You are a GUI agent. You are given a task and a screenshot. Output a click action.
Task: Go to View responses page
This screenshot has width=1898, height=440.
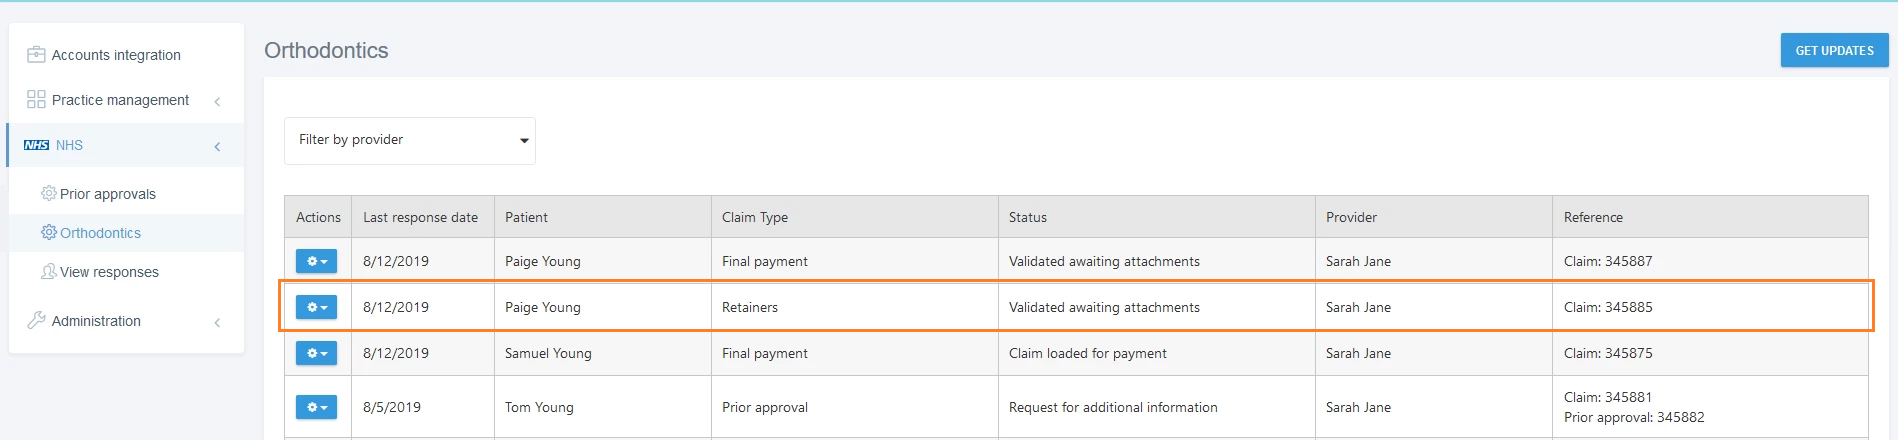[x=109, y=272]
